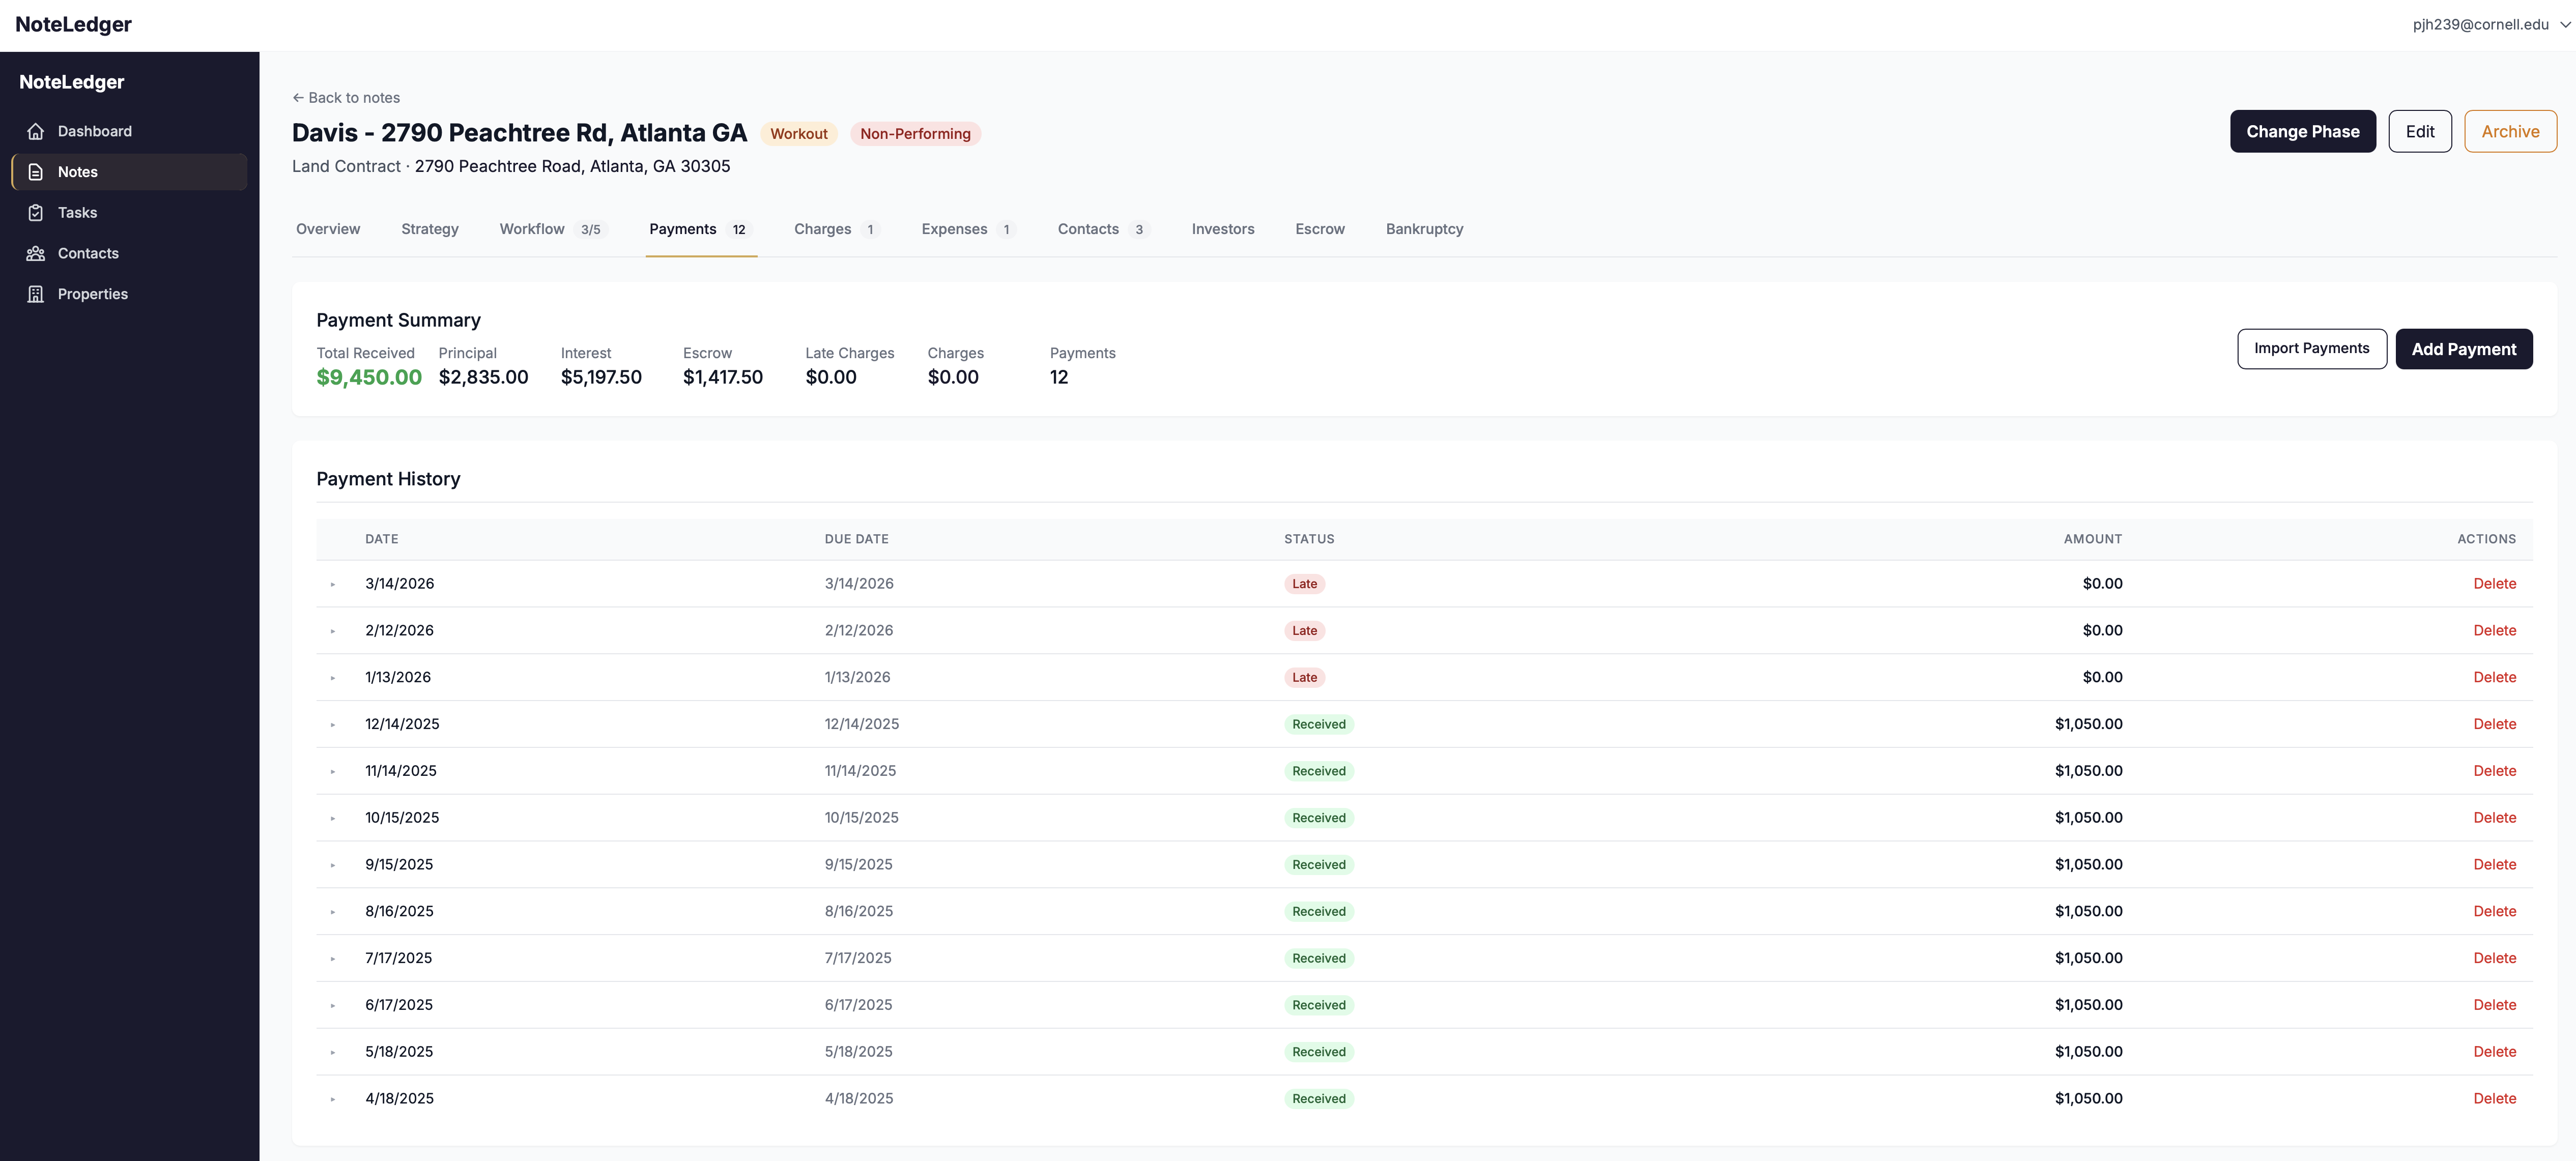Open the Bankruptcy tab

pos(1424,229)
